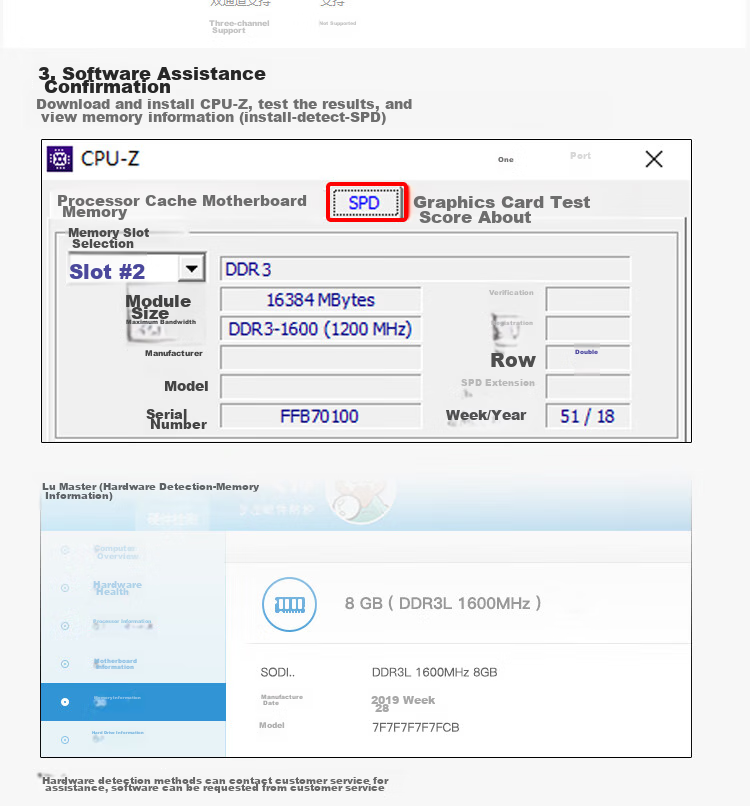
Task: Click the DDR3 memory type field
Action: click(425, 269)
